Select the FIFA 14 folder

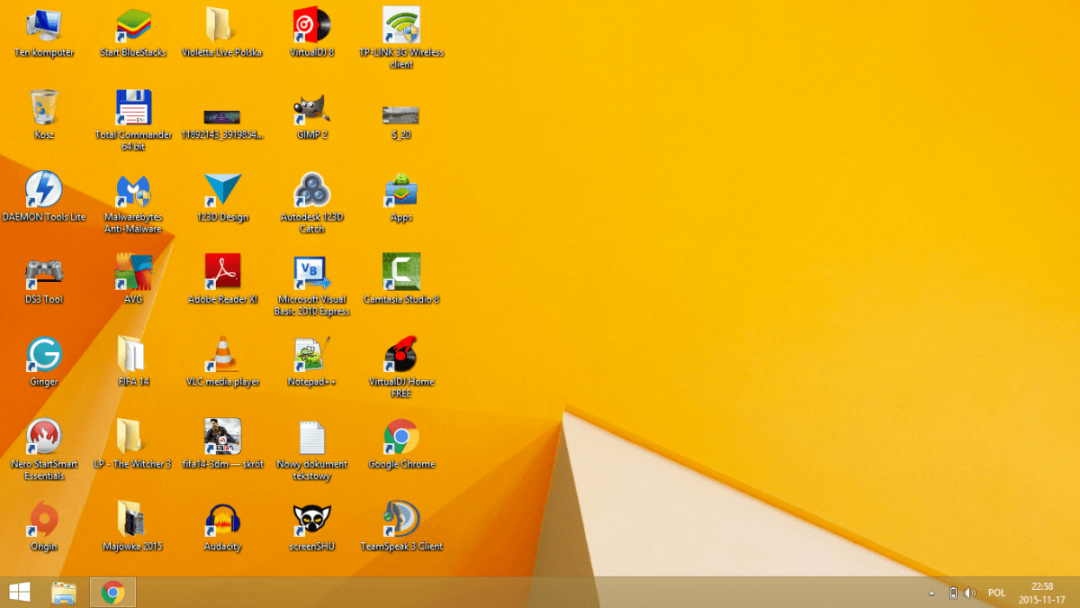tap(133, 356)
